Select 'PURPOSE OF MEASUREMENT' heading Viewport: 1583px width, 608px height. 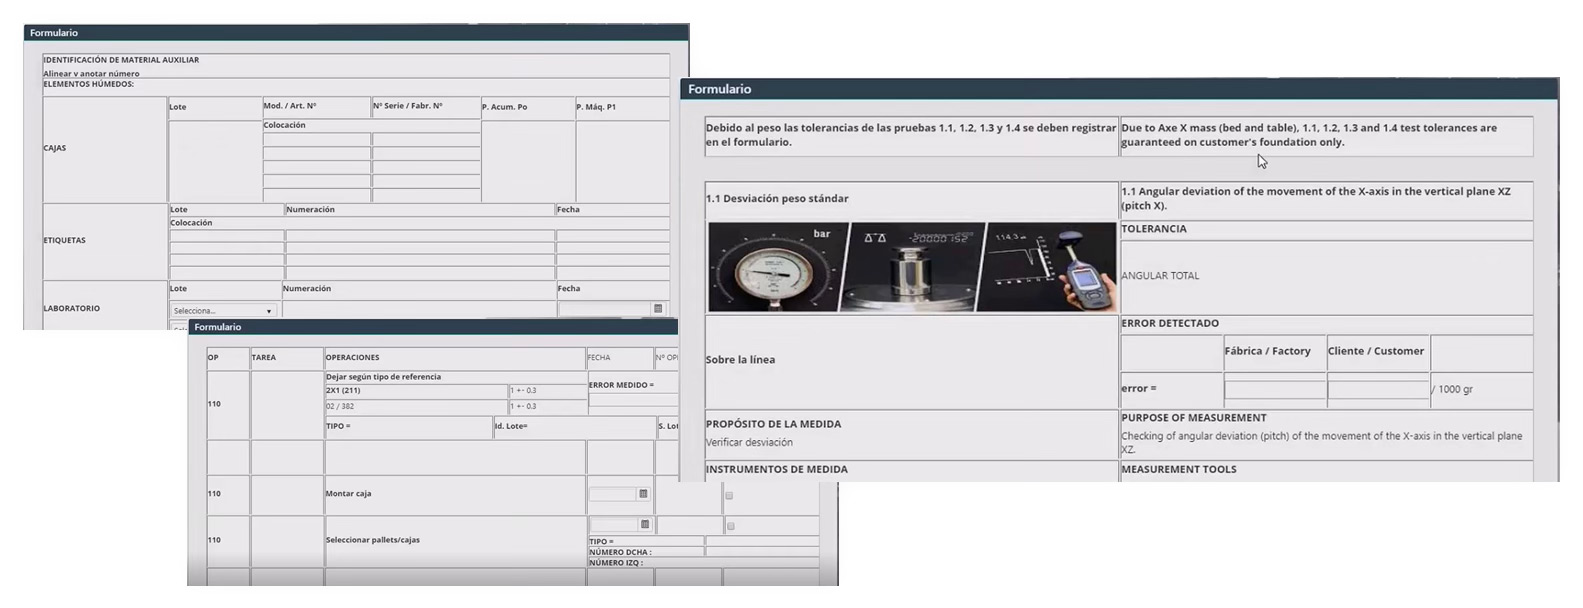pos(1194,418)
